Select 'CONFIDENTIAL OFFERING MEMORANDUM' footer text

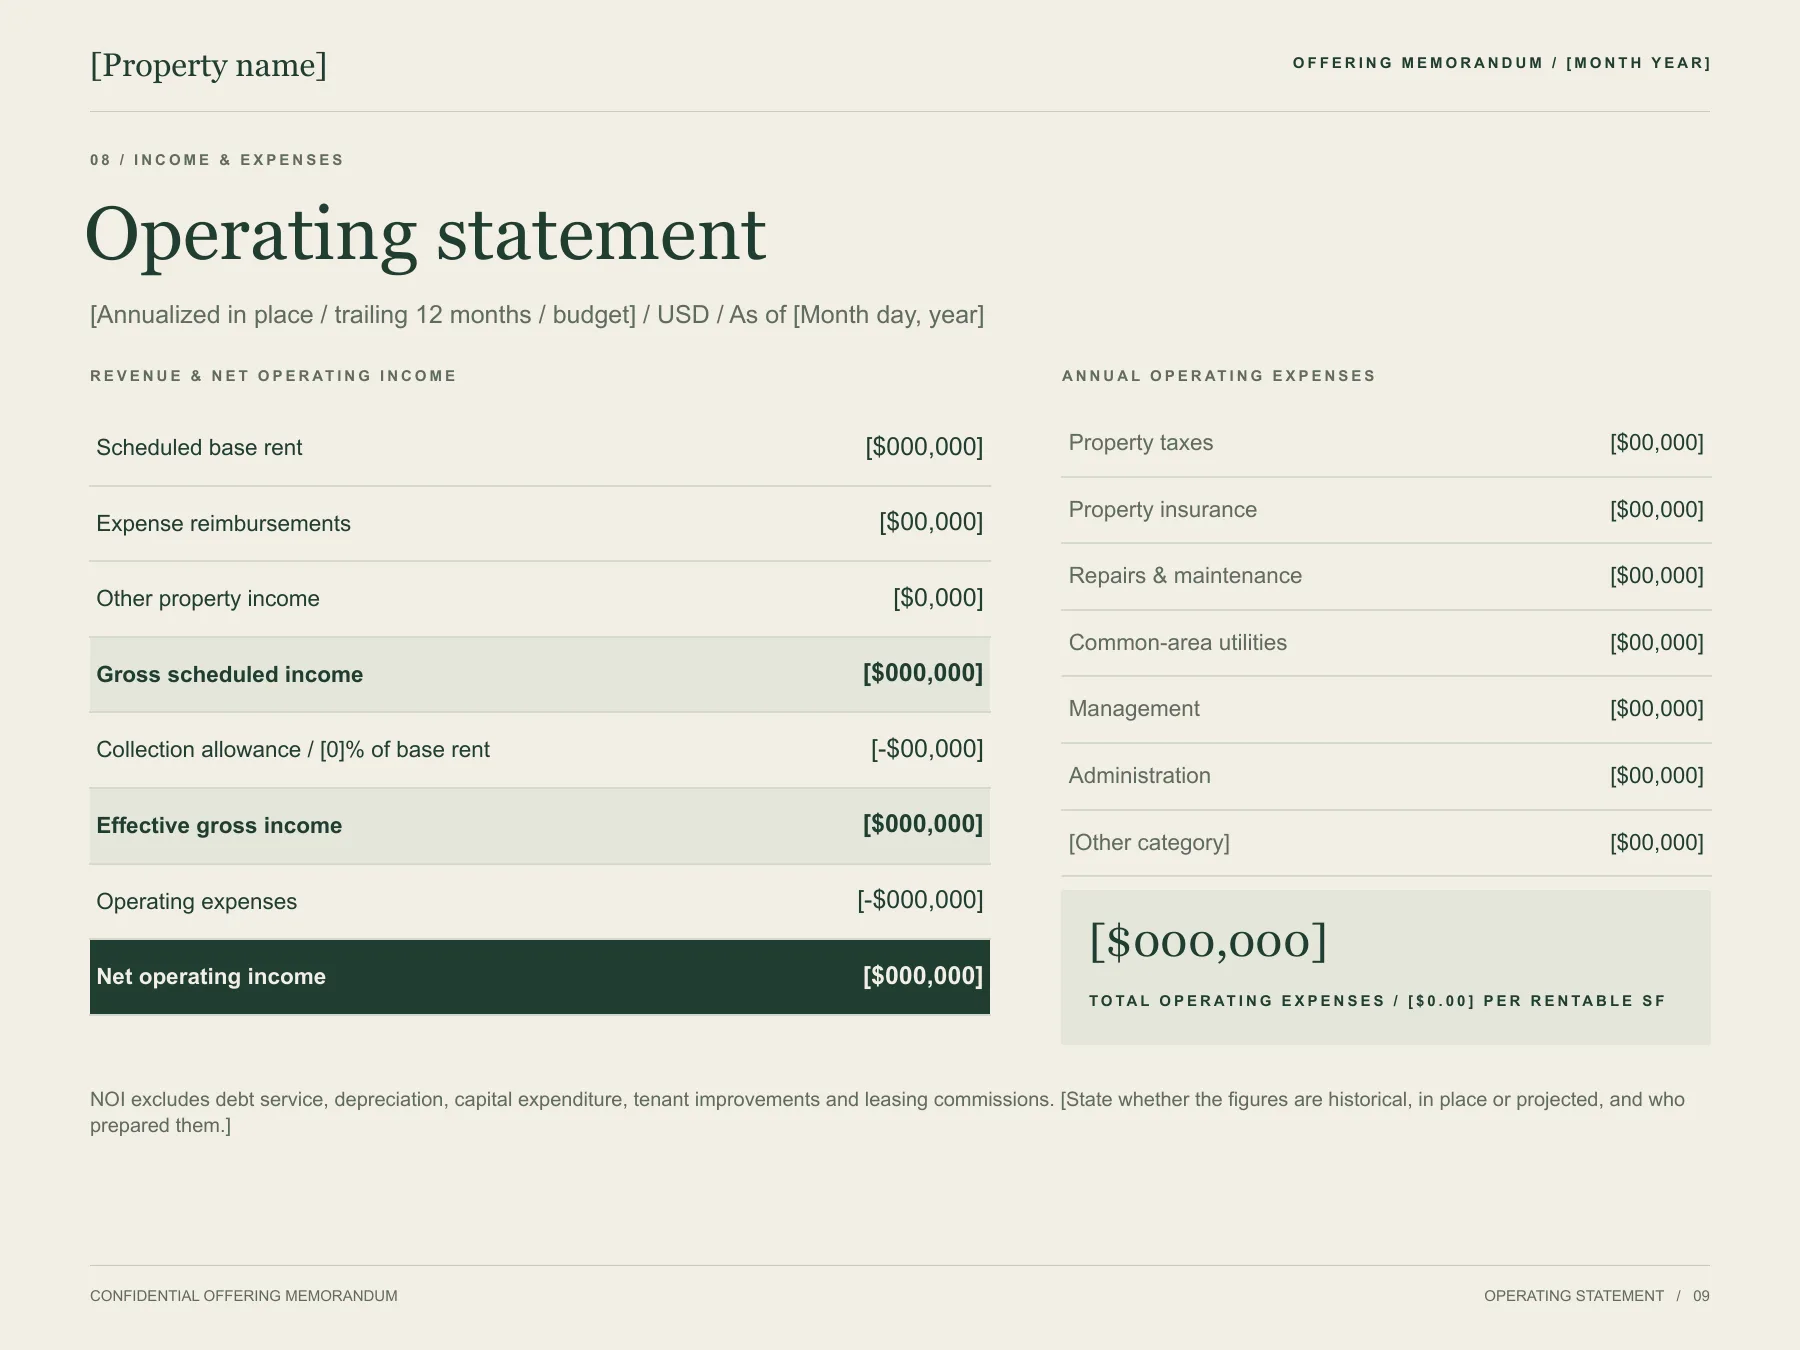pyautogui.click(x=244, y=1296)
